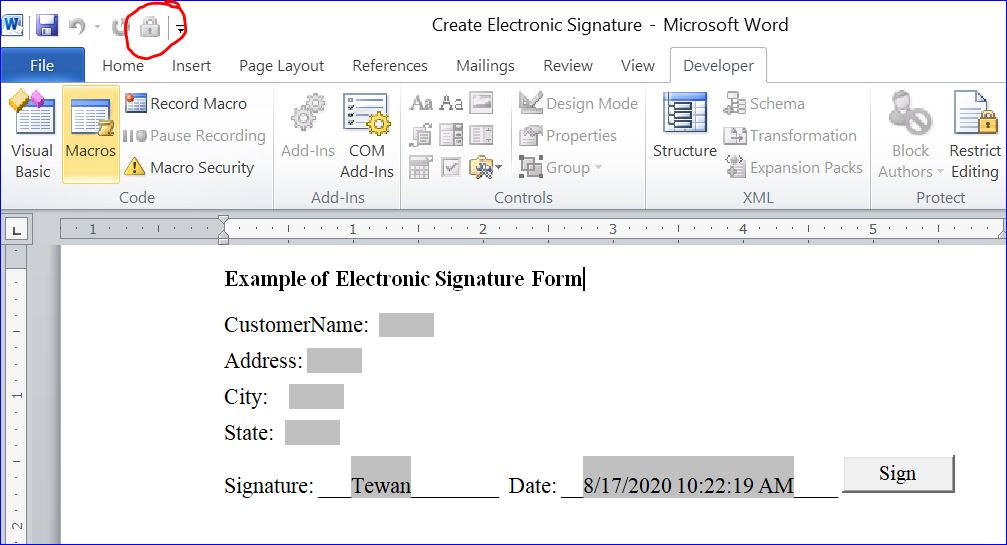This screenshot has height=545, width=1007.
Task: Insert Picture content control
Action: point(481,103)
